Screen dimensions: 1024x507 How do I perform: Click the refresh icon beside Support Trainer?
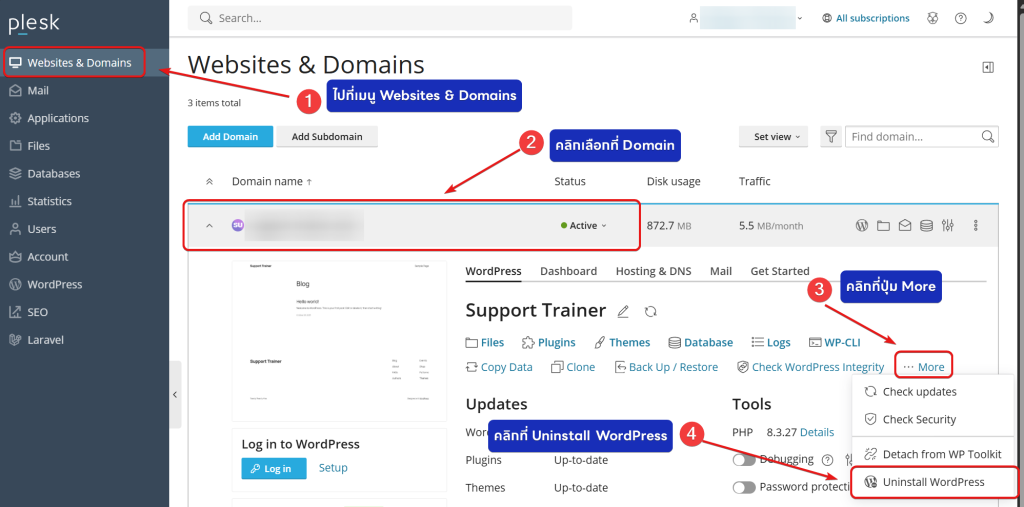[x=651, y=312]
